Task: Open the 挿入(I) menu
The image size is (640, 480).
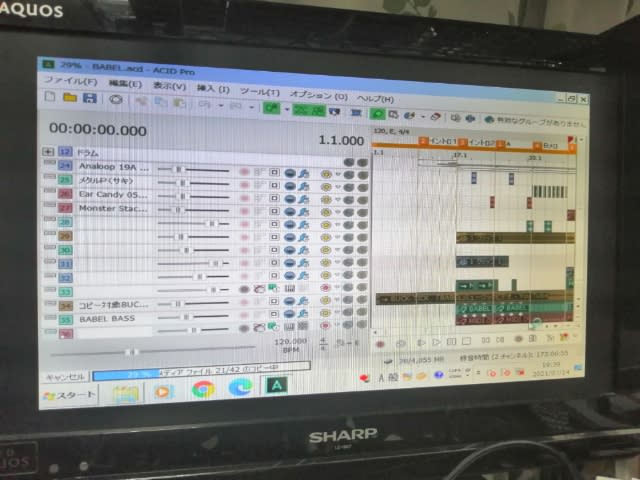Action: 213,89
